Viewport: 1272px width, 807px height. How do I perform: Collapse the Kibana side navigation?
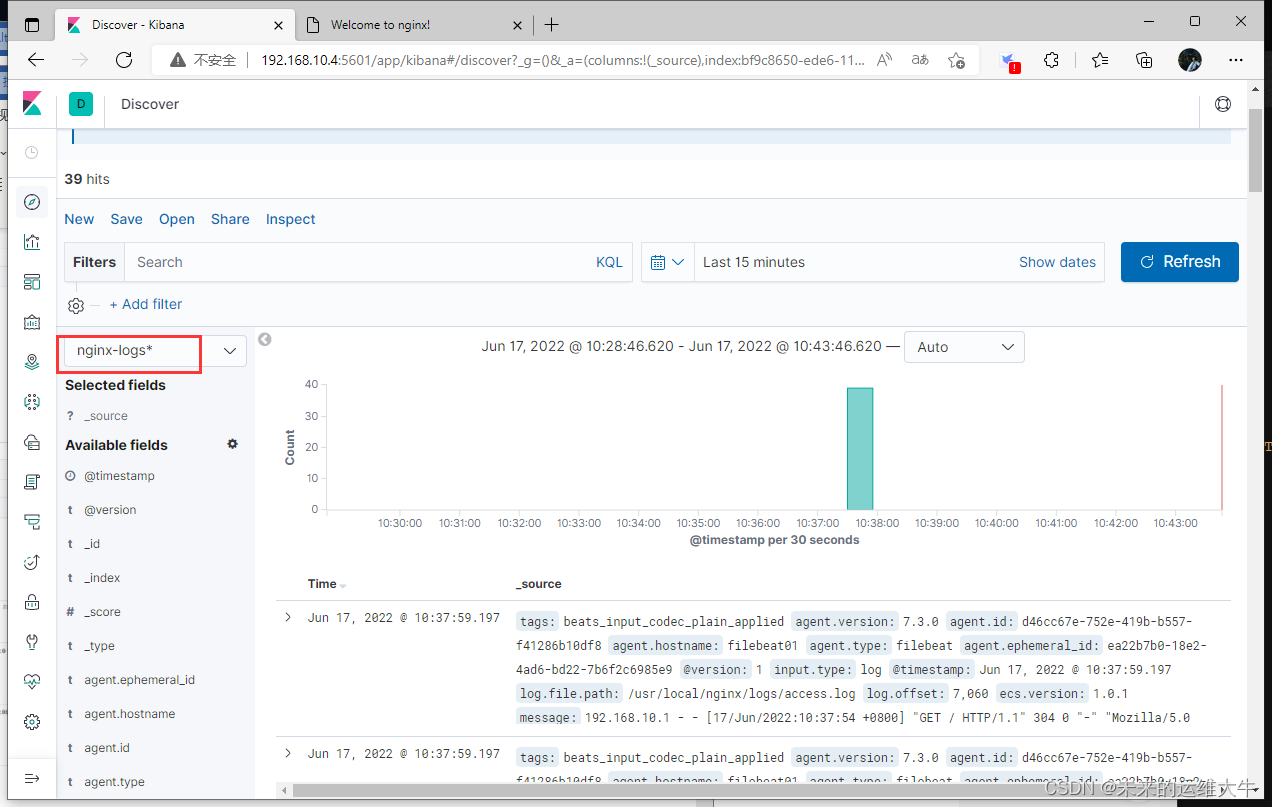[x=32, y=779]
